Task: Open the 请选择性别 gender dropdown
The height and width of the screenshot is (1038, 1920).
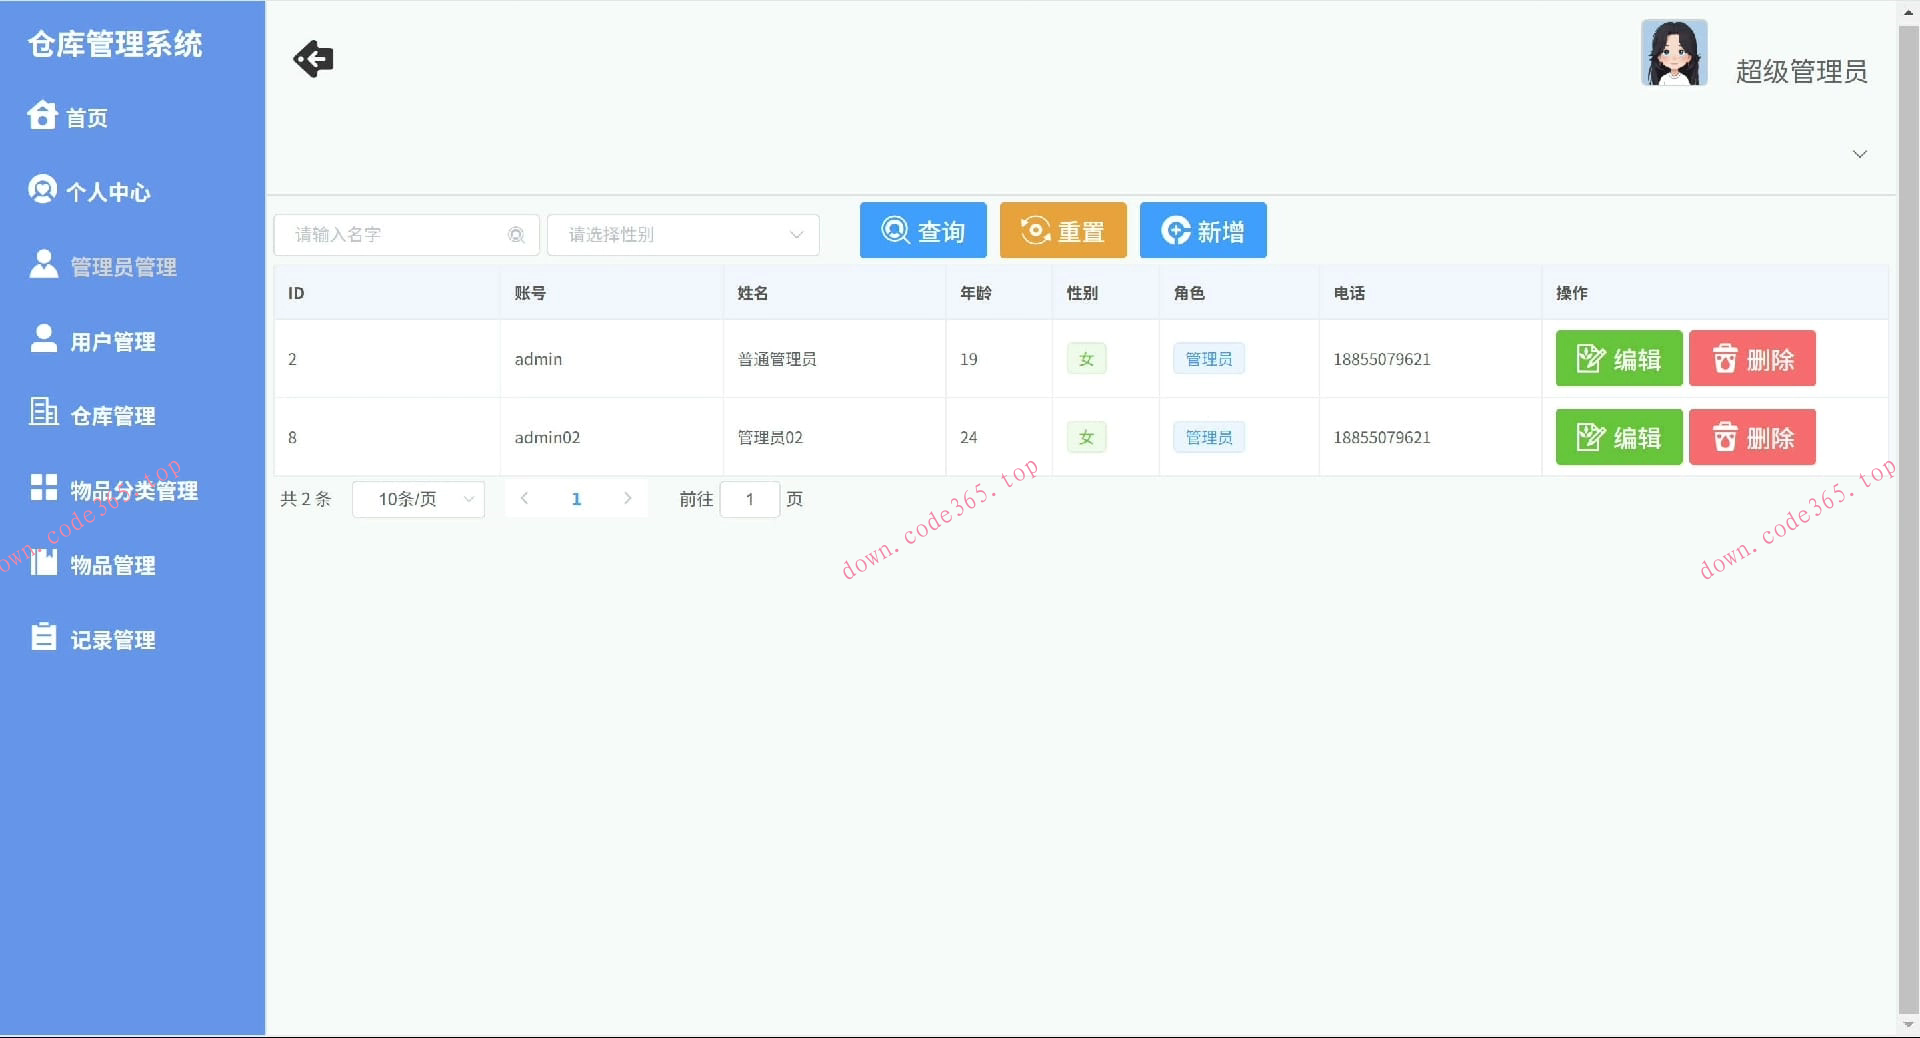Action: tap(683, 235)
